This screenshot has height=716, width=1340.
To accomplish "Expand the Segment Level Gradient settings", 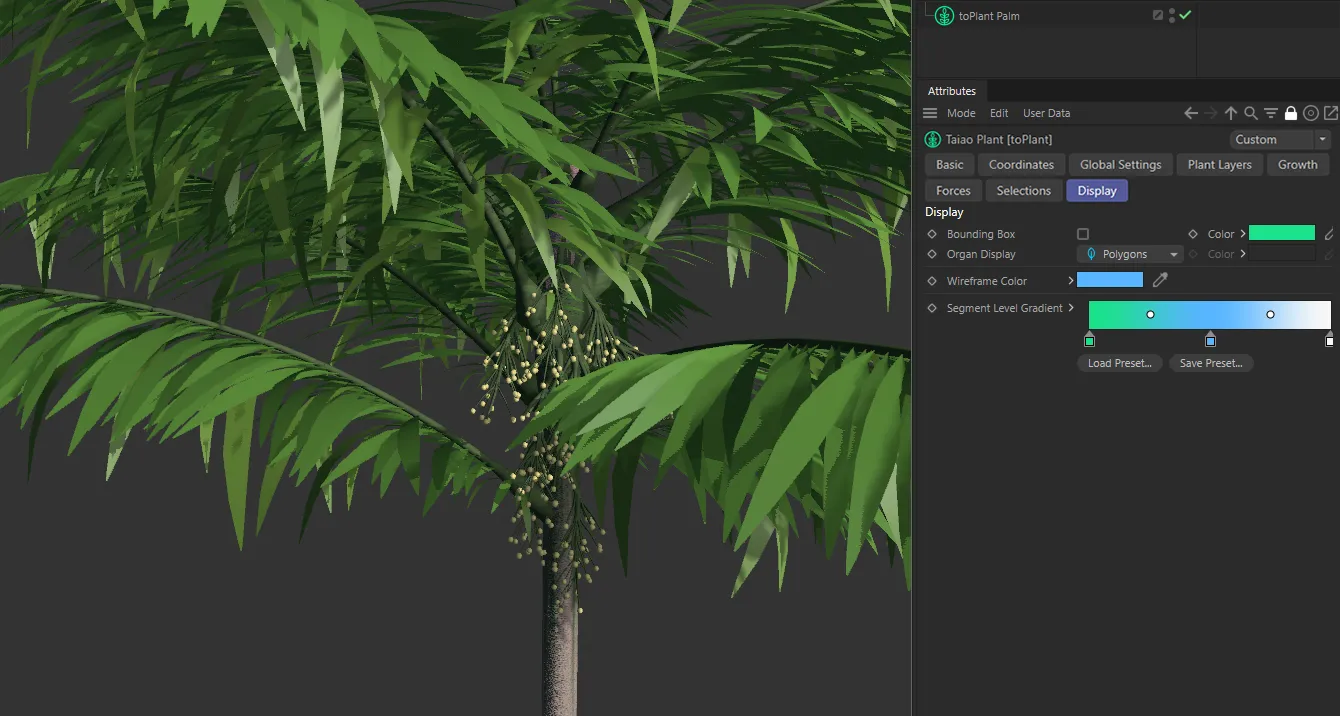I will point(1071,308).
